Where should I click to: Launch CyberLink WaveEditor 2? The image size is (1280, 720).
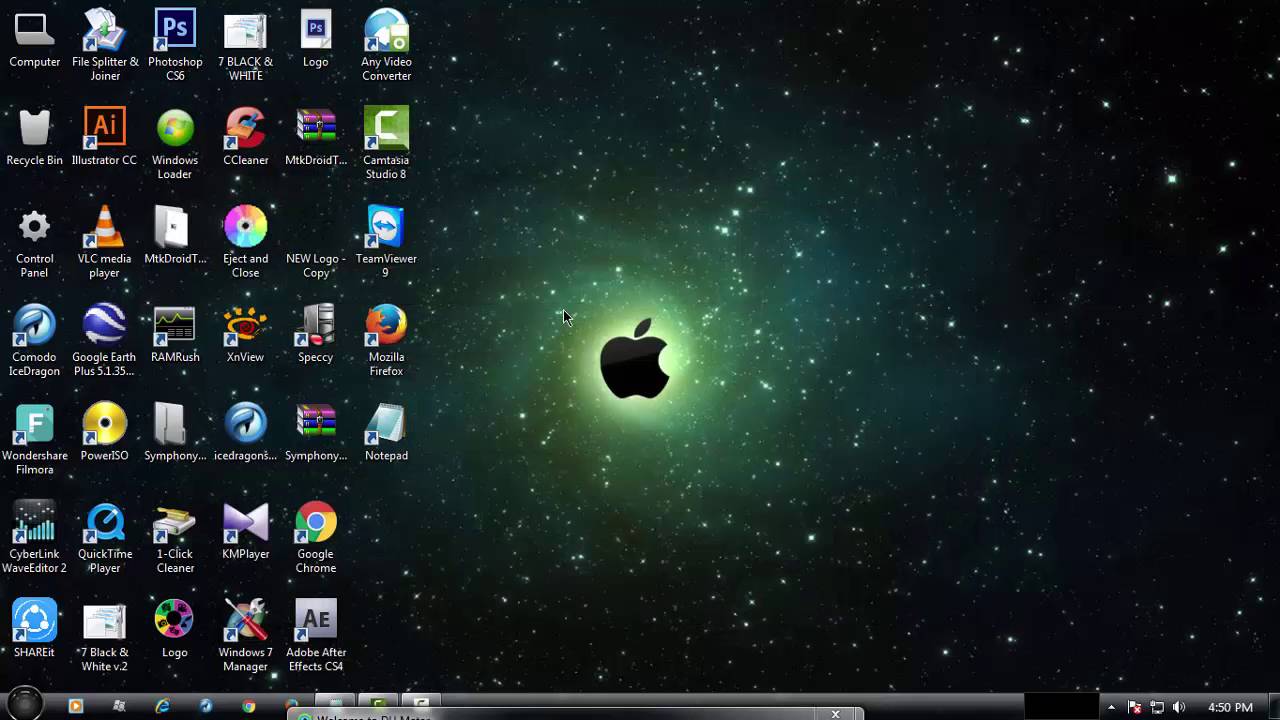point(35,538)
